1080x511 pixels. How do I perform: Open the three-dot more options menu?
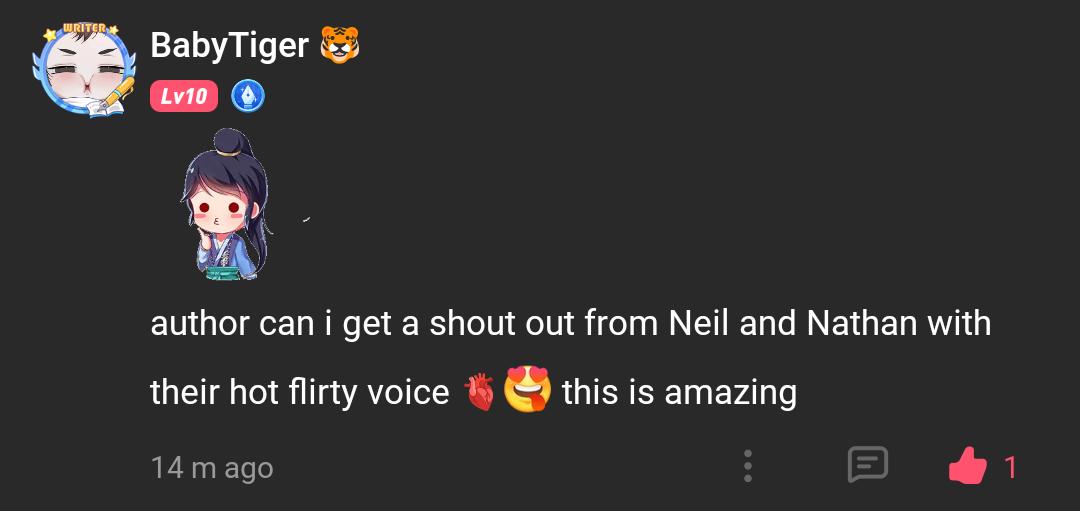(748, 466)
